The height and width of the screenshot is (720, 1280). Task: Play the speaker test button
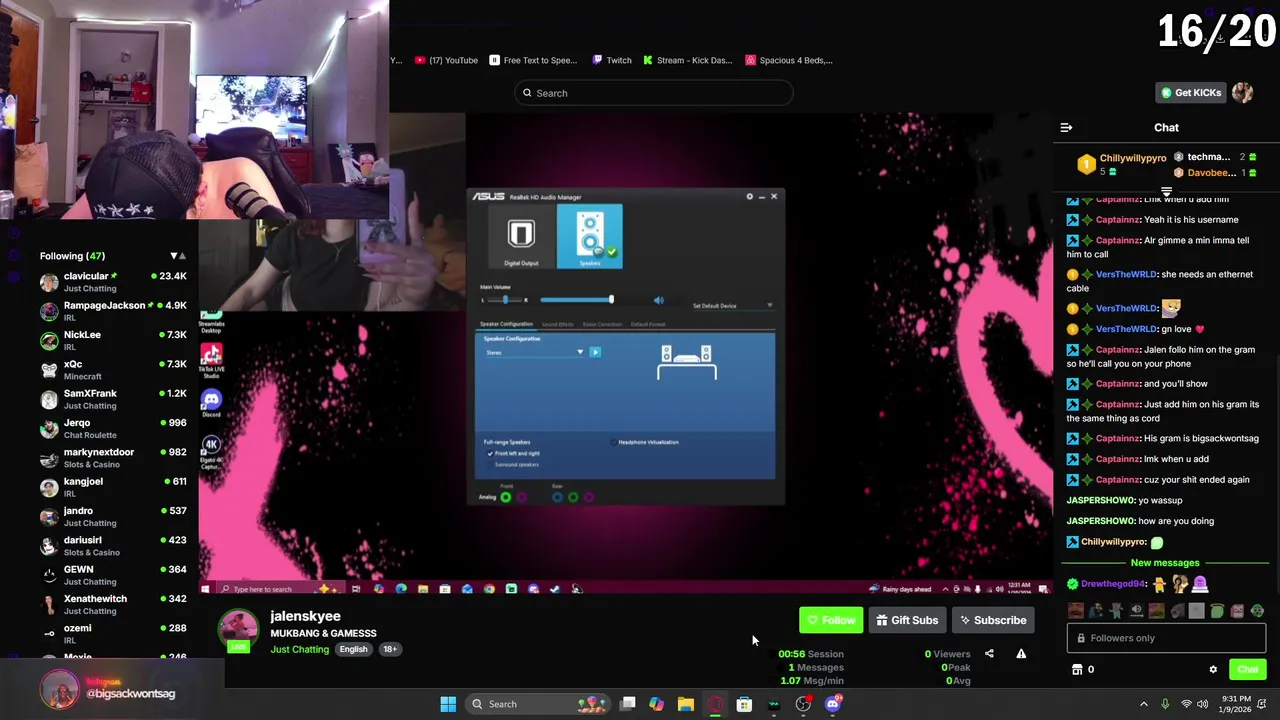click(x=595, y=352)
